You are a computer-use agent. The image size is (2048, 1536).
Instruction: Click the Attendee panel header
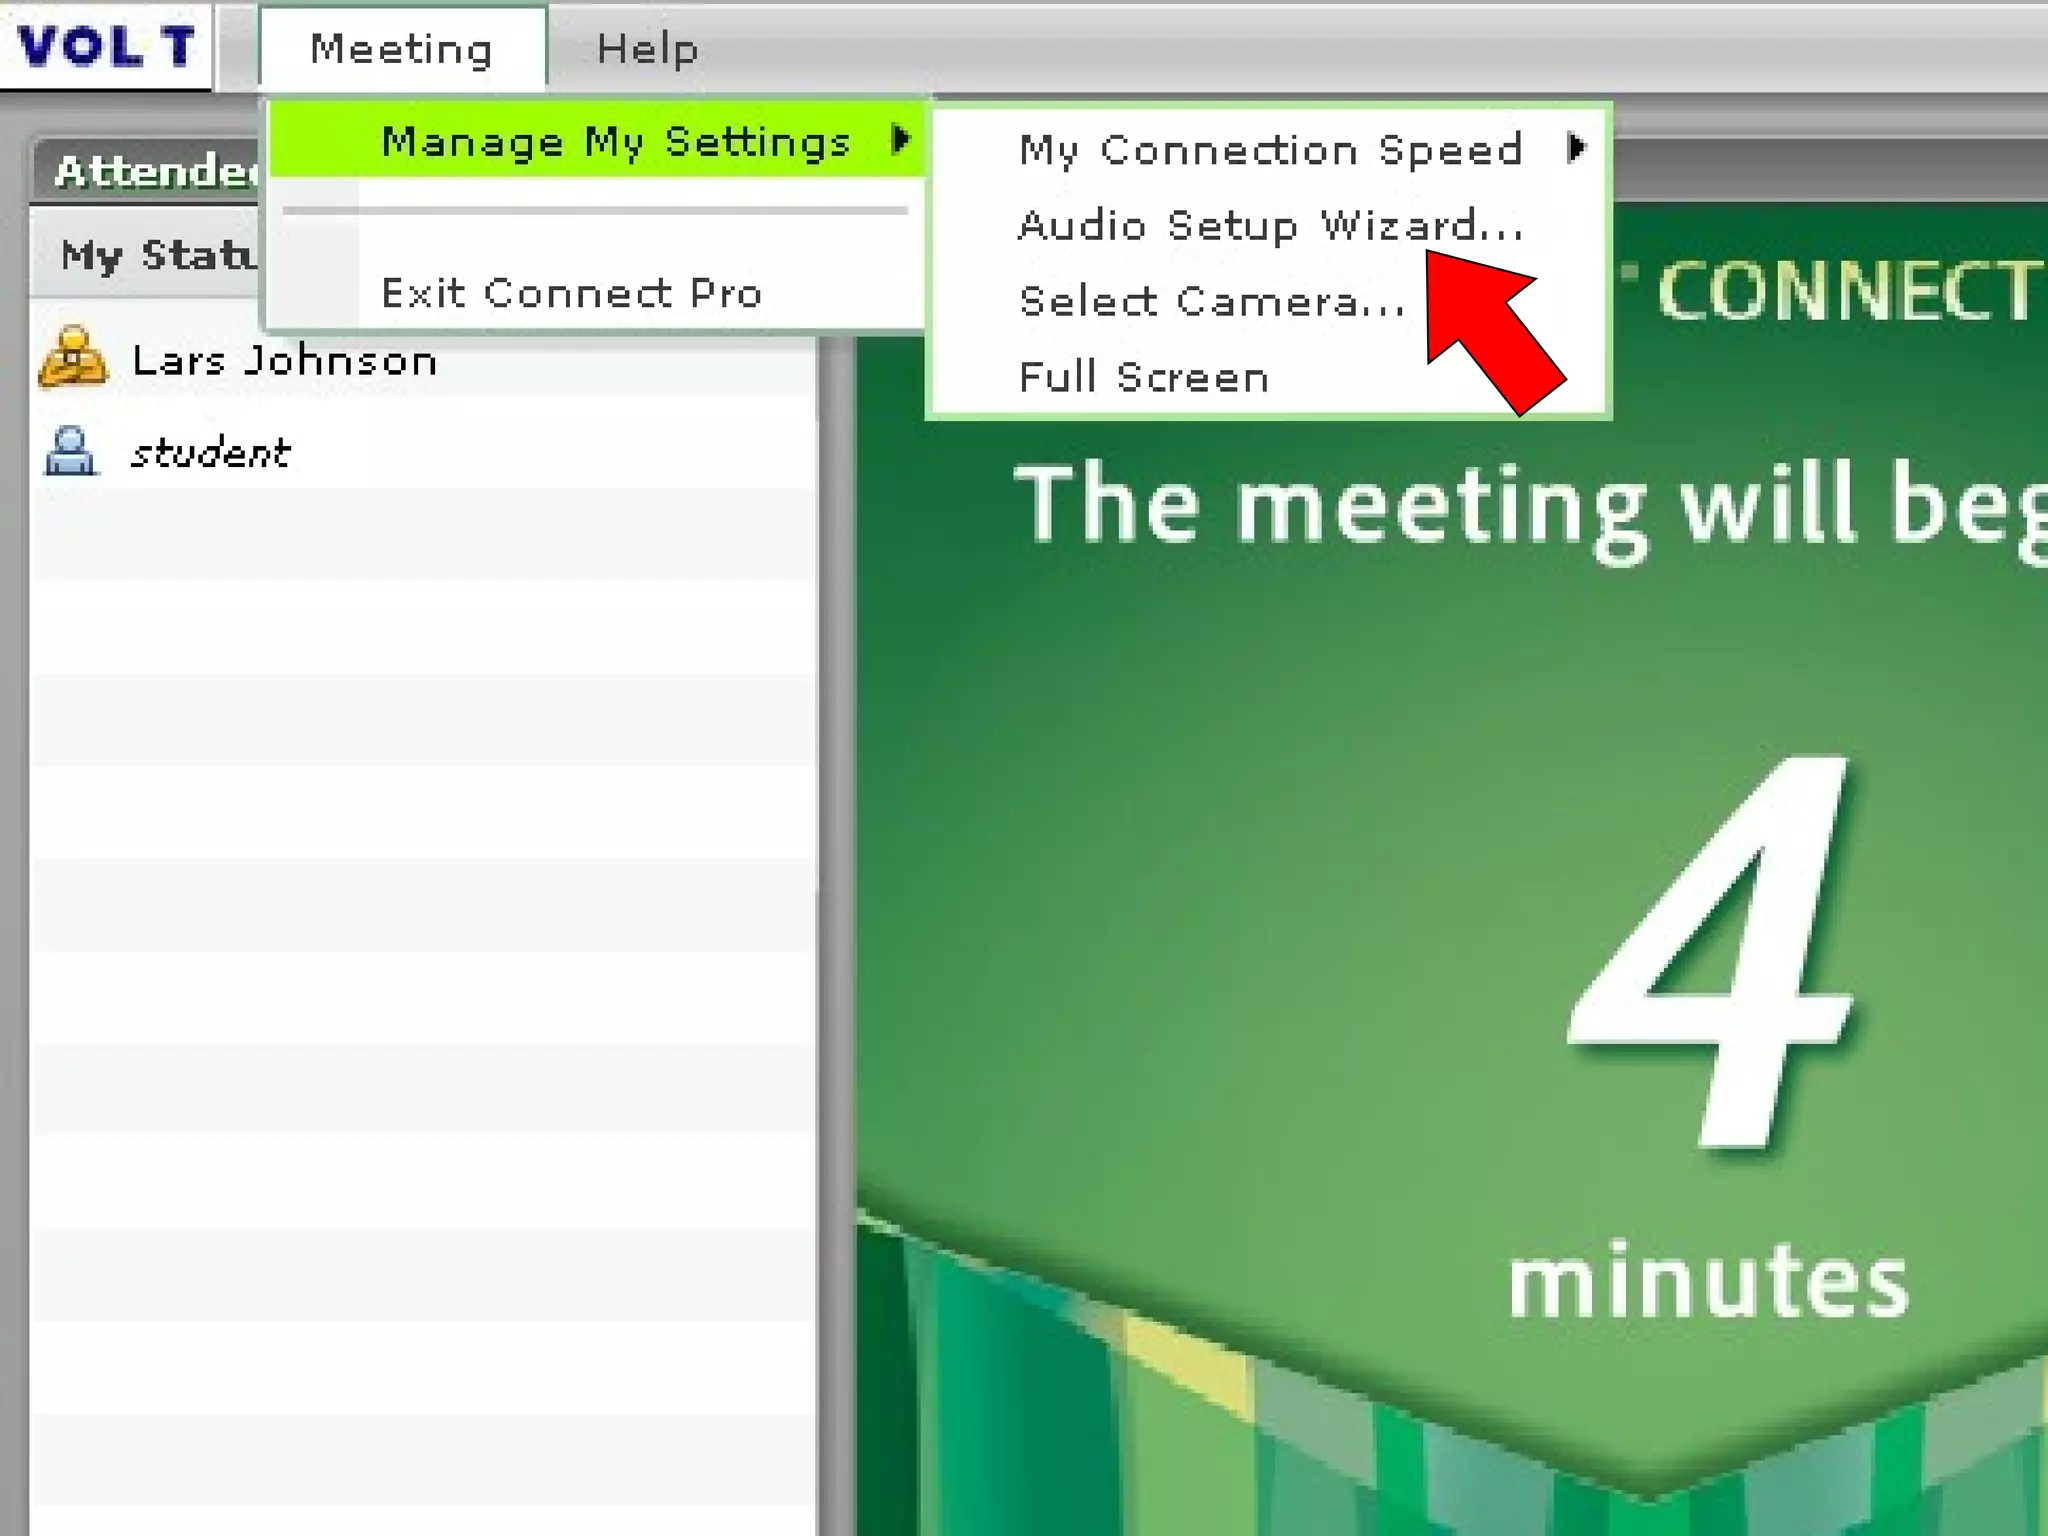[155, 171]
